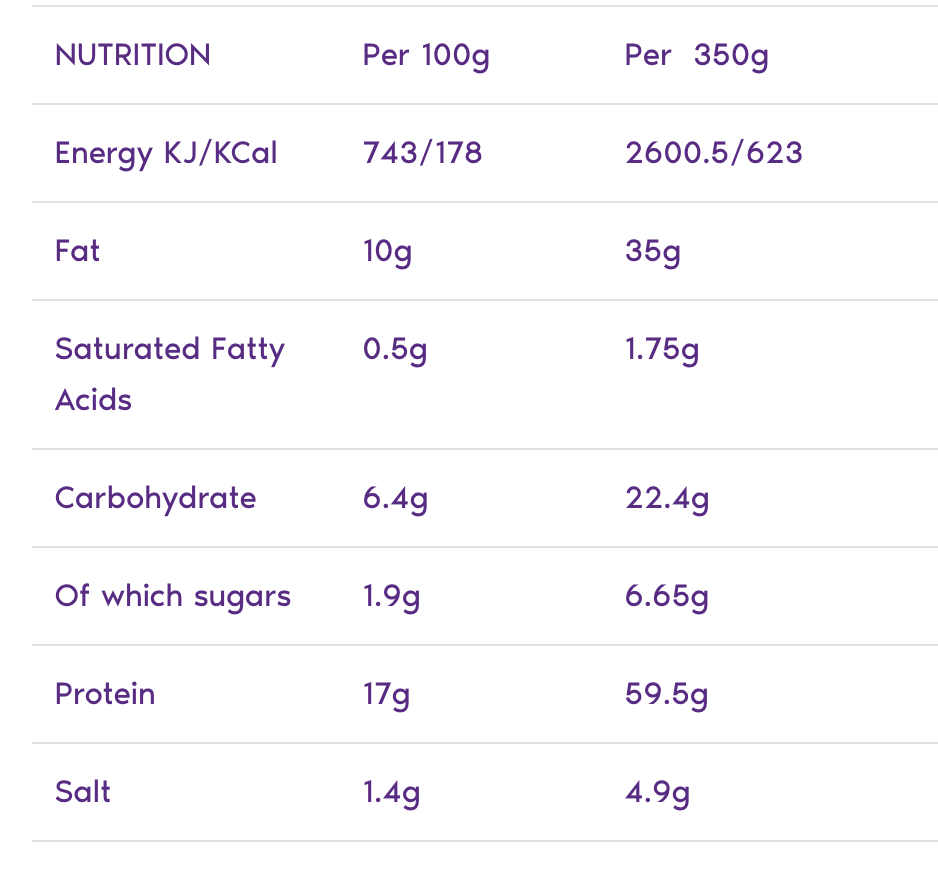Viewport: 938px width, 874px height.
Task: Select the Fat row label
Action: coord(78,250)
